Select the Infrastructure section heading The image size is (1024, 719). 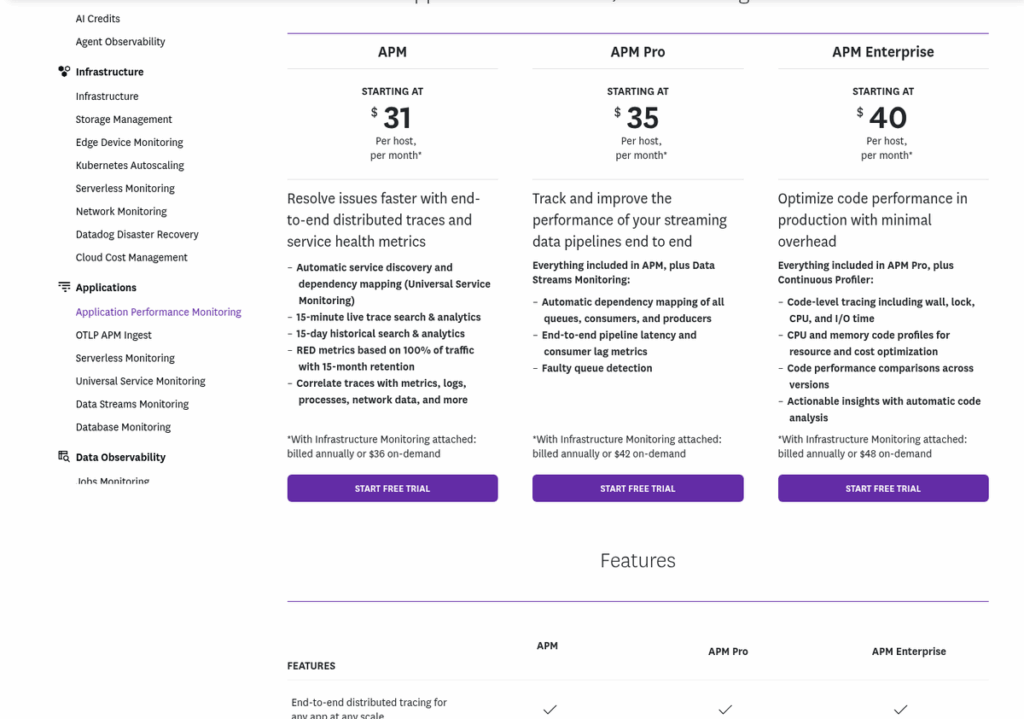[110, 72]
